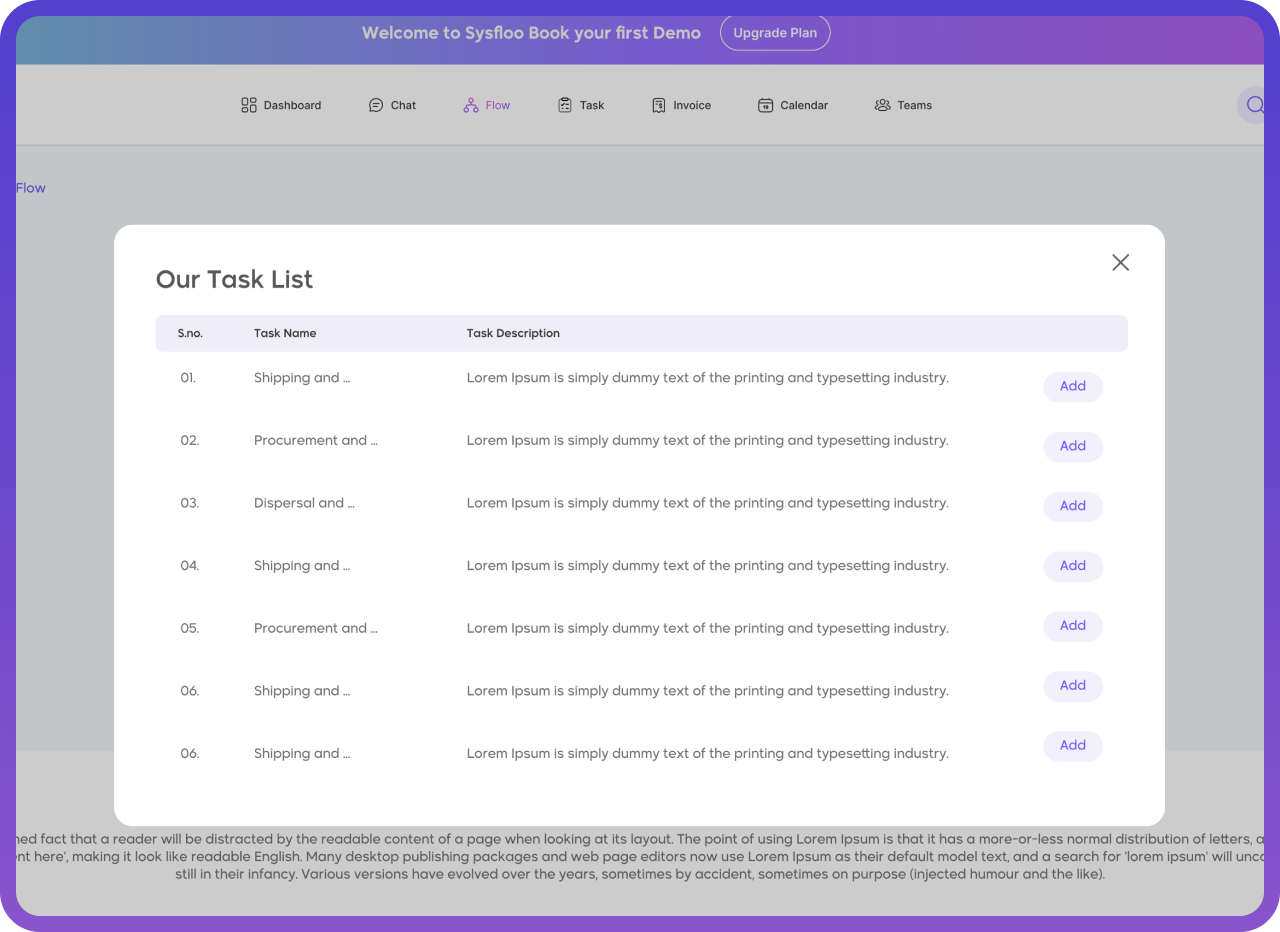Open search with the magnifier icon
Image resolution: width=1280 pixels, height=932 pixels.
click(1255, 105)
